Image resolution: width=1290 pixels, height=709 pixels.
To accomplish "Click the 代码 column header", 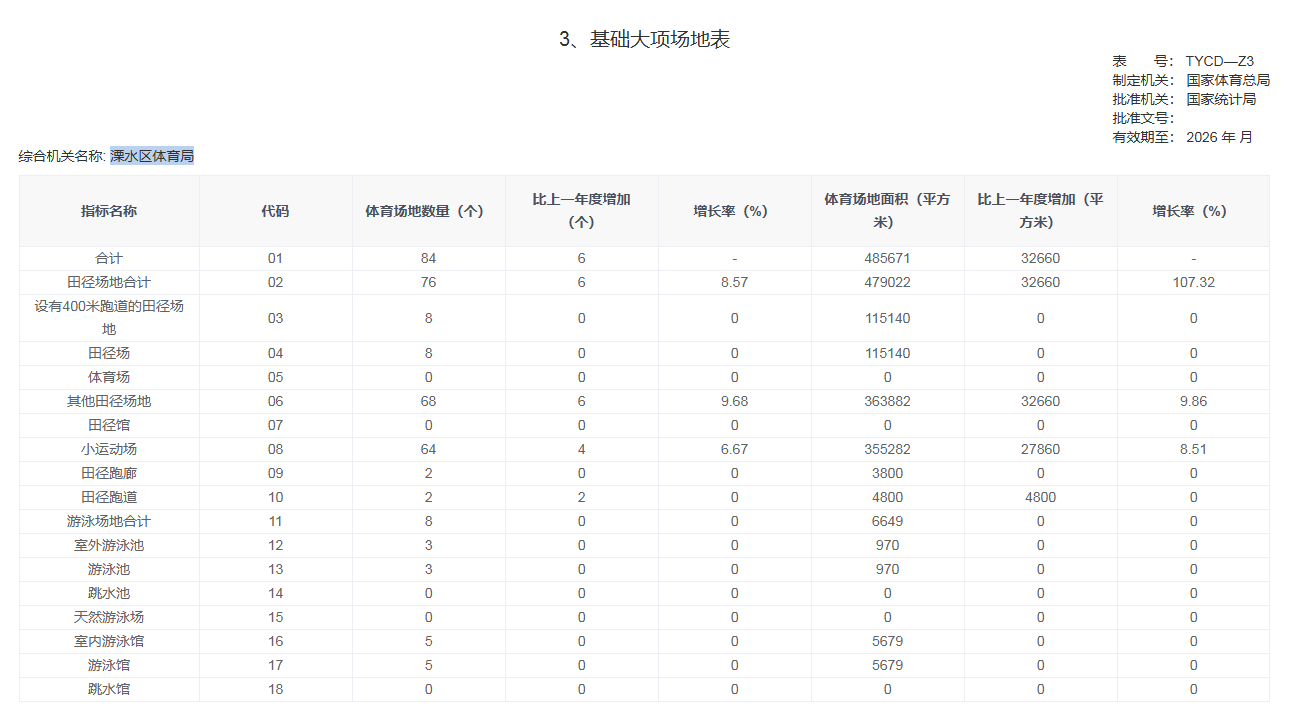I will pyautogui.click(x=275, y=211).
